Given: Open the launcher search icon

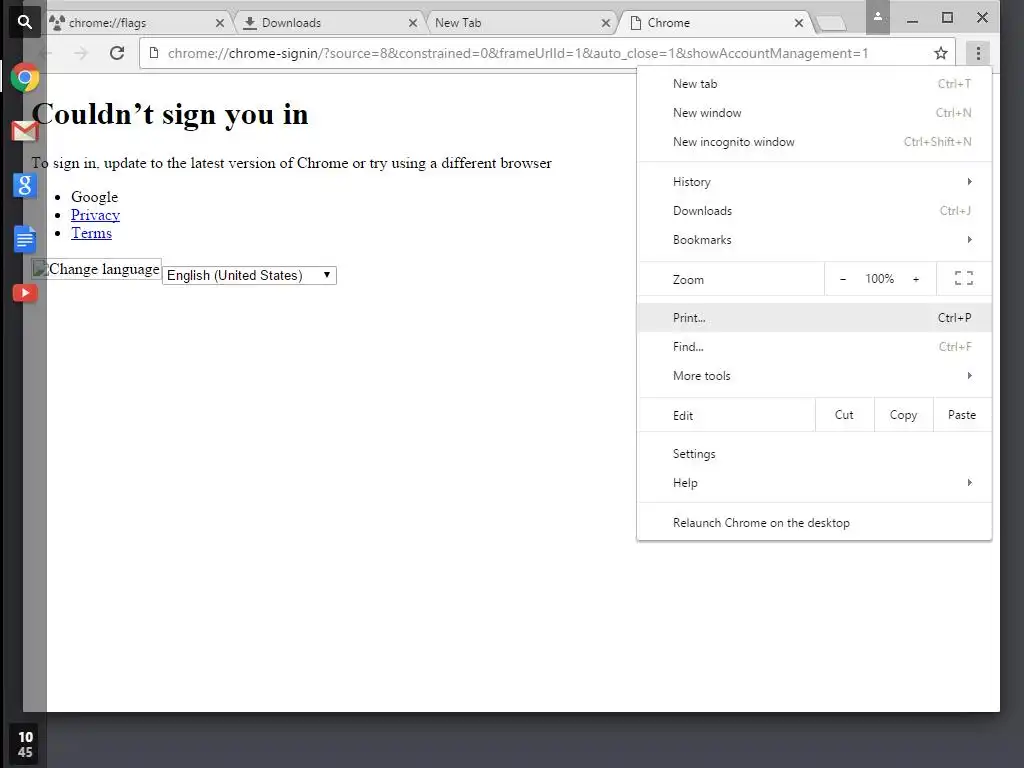Looking at the screenshot, I should (24, 22).
